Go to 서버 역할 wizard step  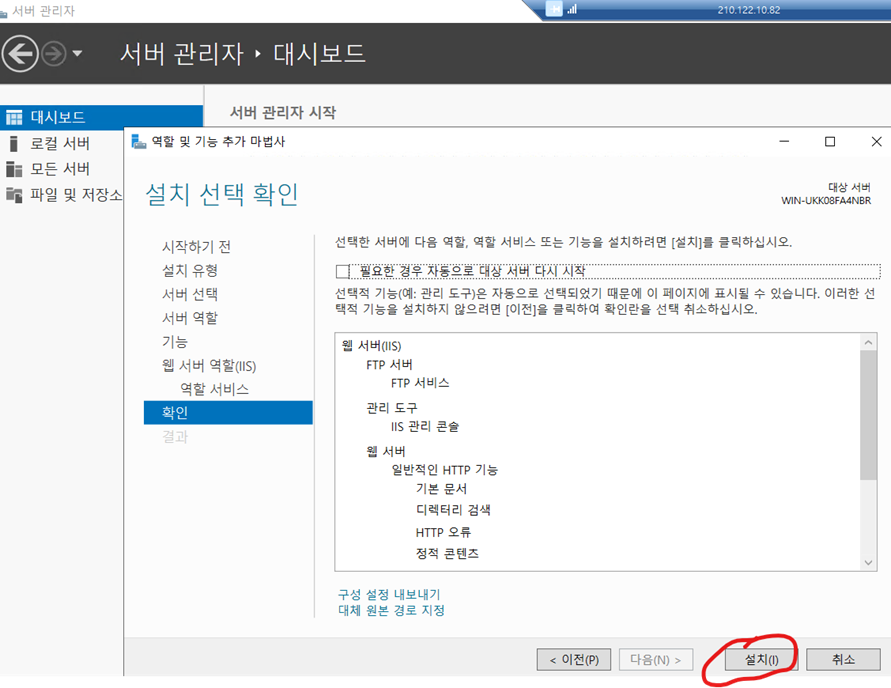pos(190,318)
